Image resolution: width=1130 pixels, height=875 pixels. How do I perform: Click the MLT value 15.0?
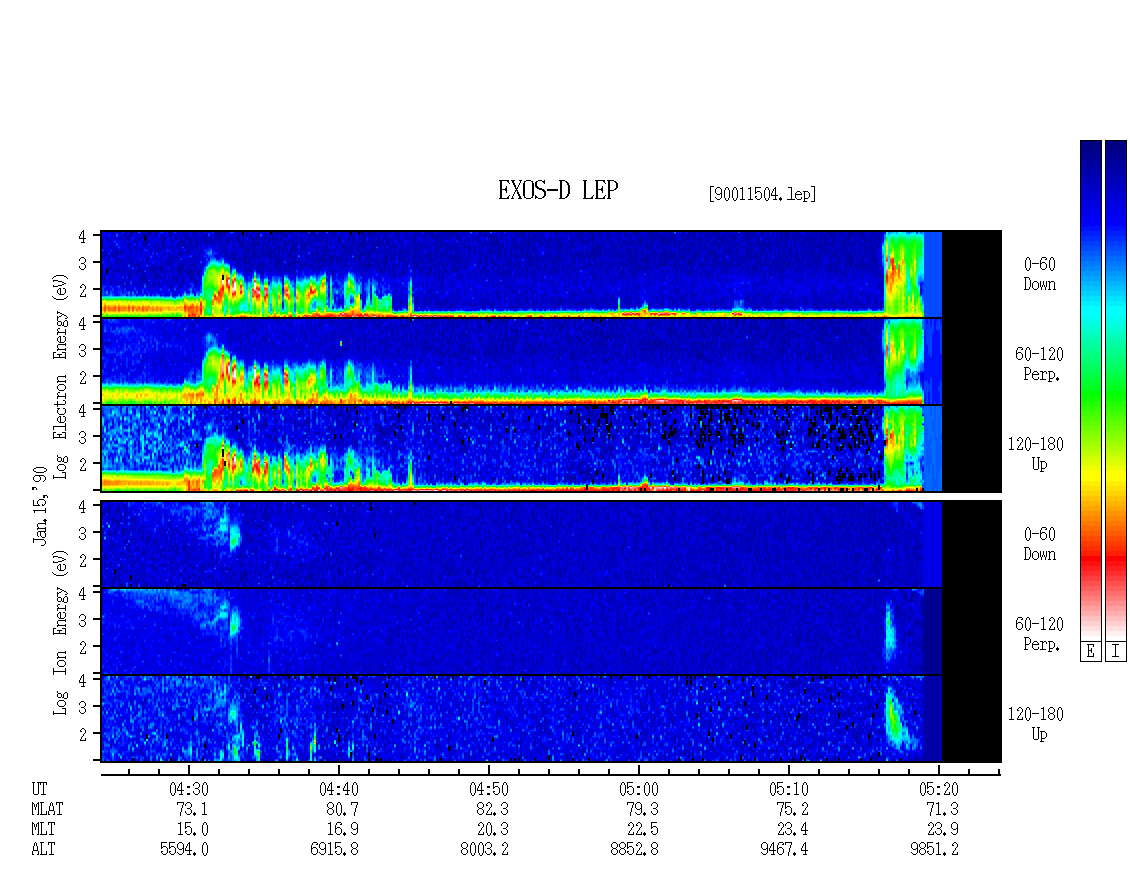(x=192, y=830)
